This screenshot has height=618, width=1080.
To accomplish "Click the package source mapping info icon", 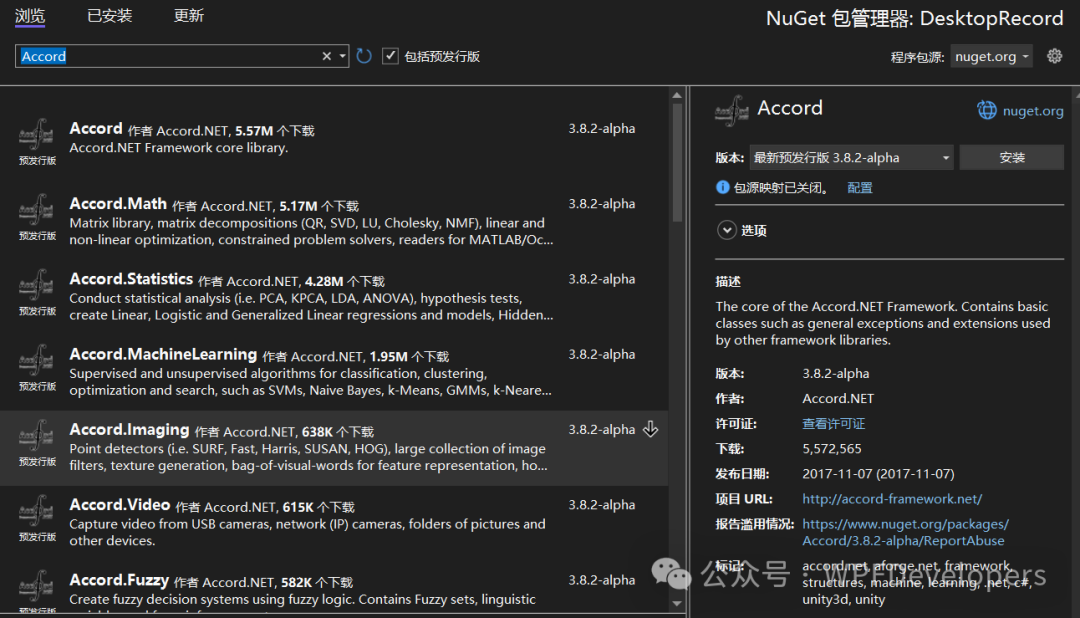I will (723, 187).
